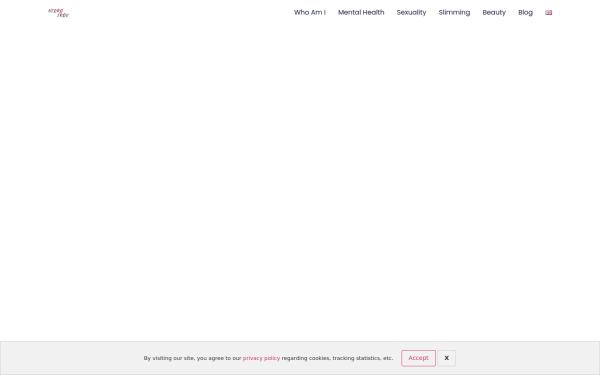The image size is (600, 375).
Task: Open the privacy policy link
Action: click(261, 358)
